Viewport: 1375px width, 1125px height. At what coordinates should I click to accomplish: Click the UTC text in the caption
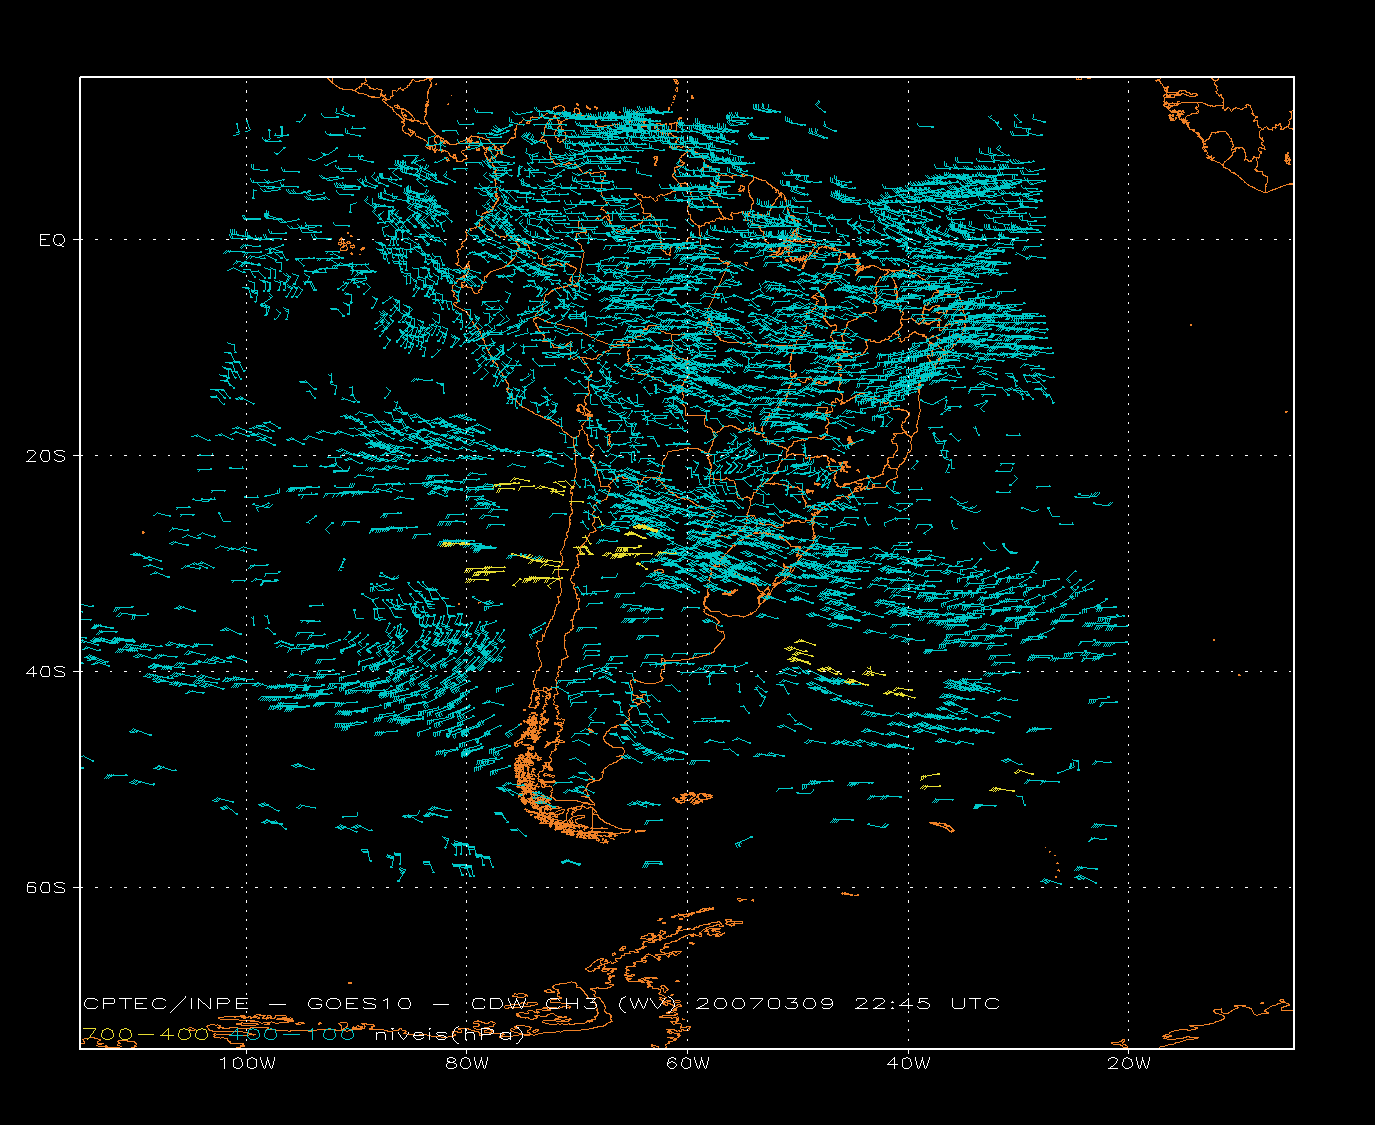[975, 1003]
